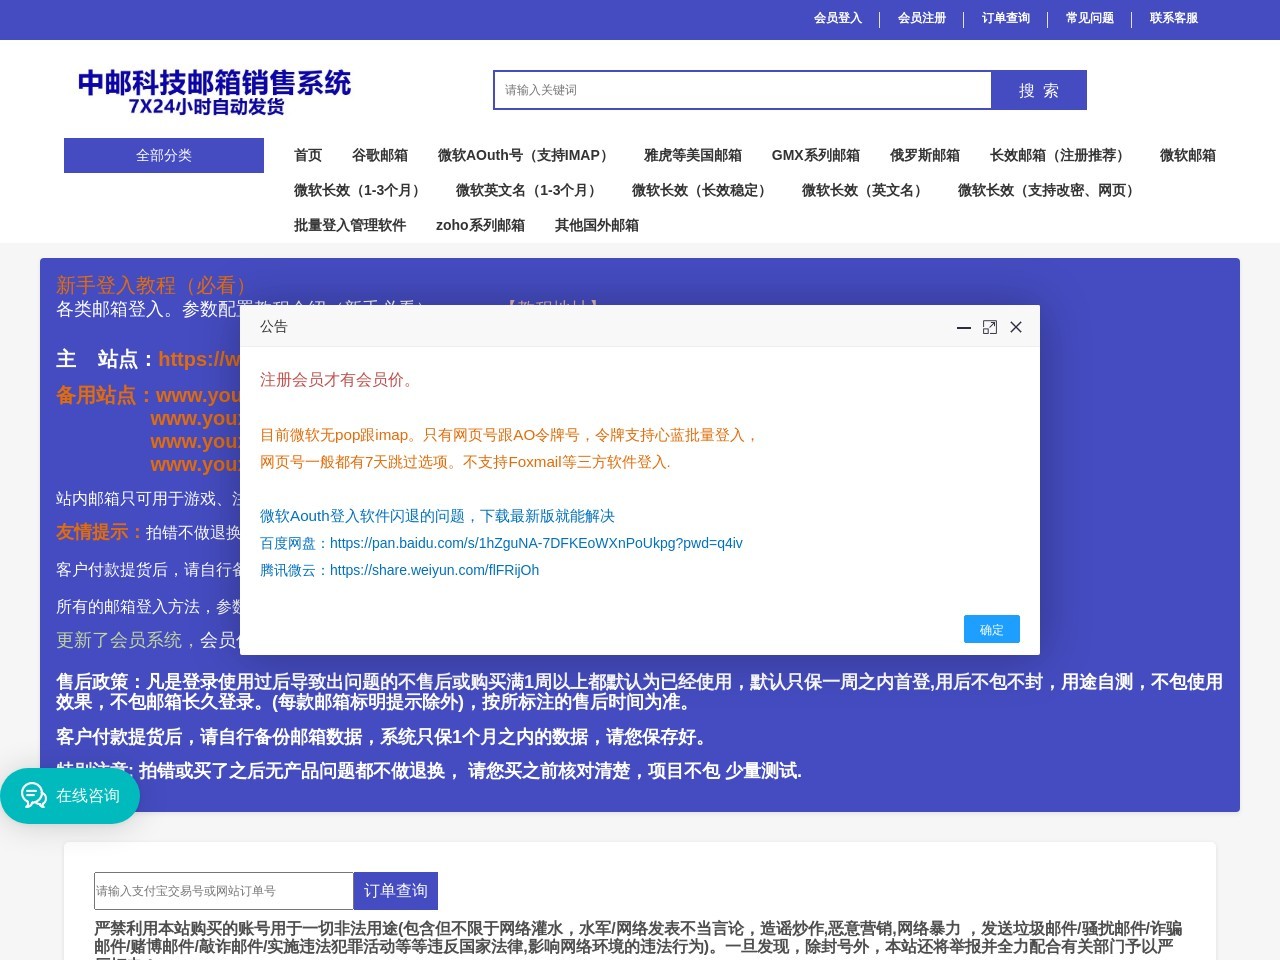This screenshot has height=960, width=1280.
Task: Click the 订单查询 order lookup button
Action: [395, 891]
